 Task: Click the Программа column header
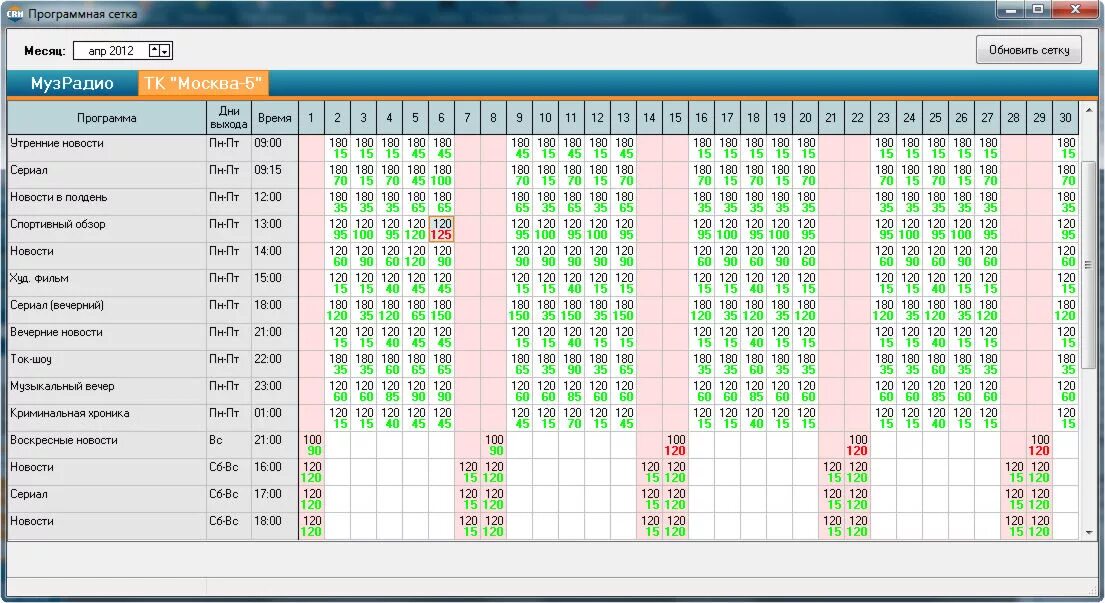(106, 118)
